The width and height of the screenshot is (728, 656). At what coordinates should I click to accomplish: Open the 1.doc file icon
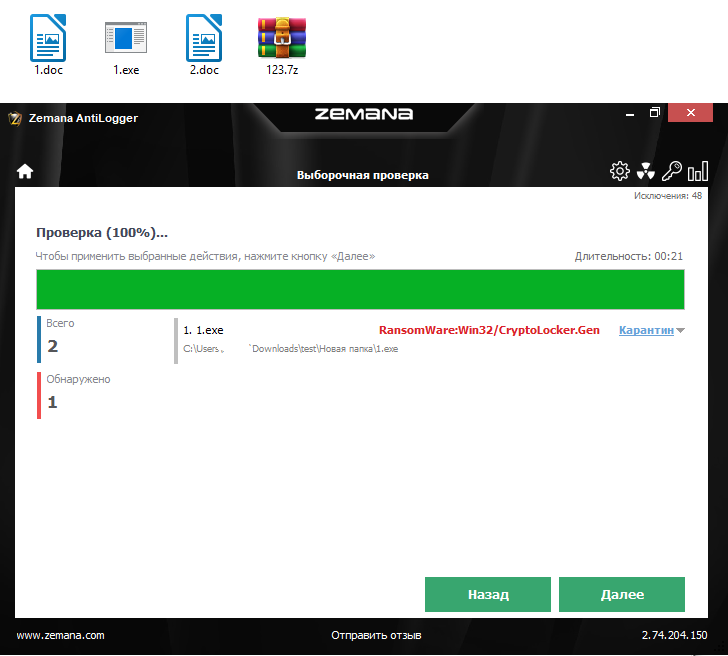[x=48, y=38]
